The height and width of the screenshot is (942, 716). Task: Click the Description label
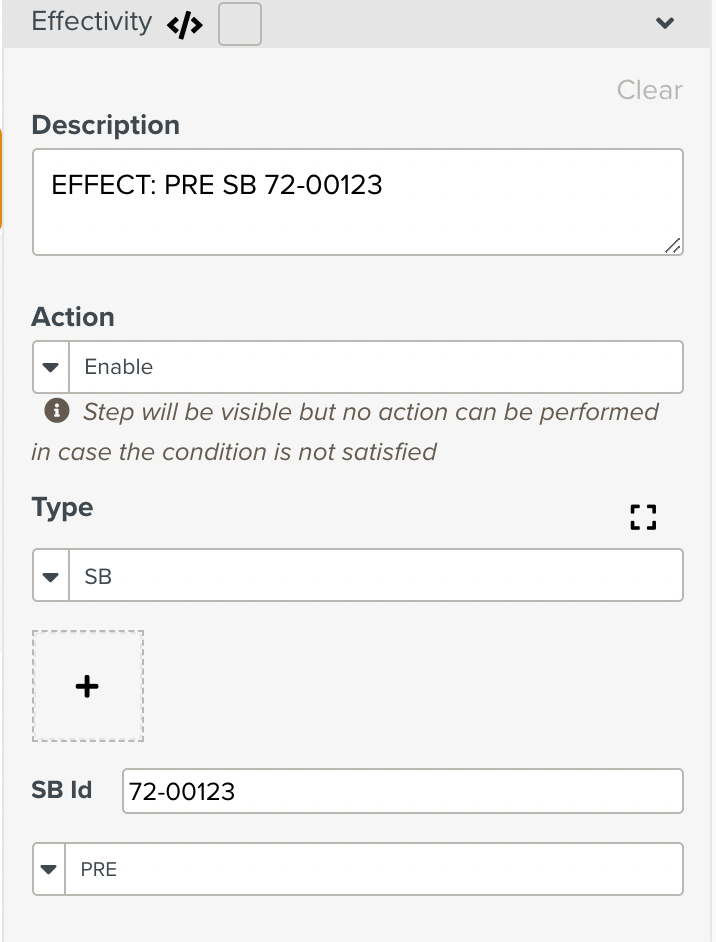click(106, 125)
